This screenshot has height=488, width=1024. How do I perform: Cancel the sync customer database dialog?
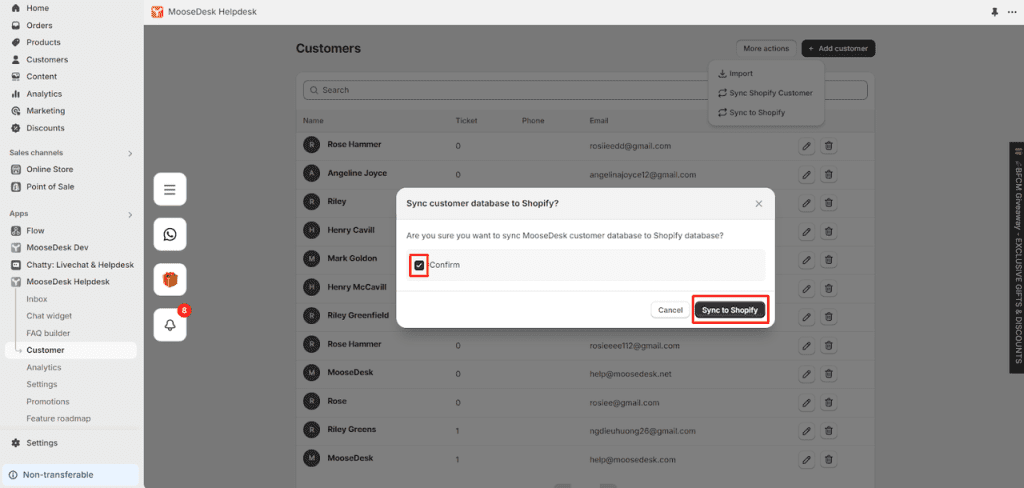point(670,310)
